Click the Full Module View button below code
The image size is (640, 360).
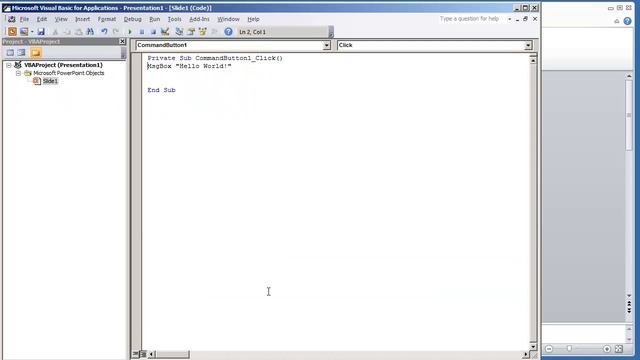tap(143, 354)
